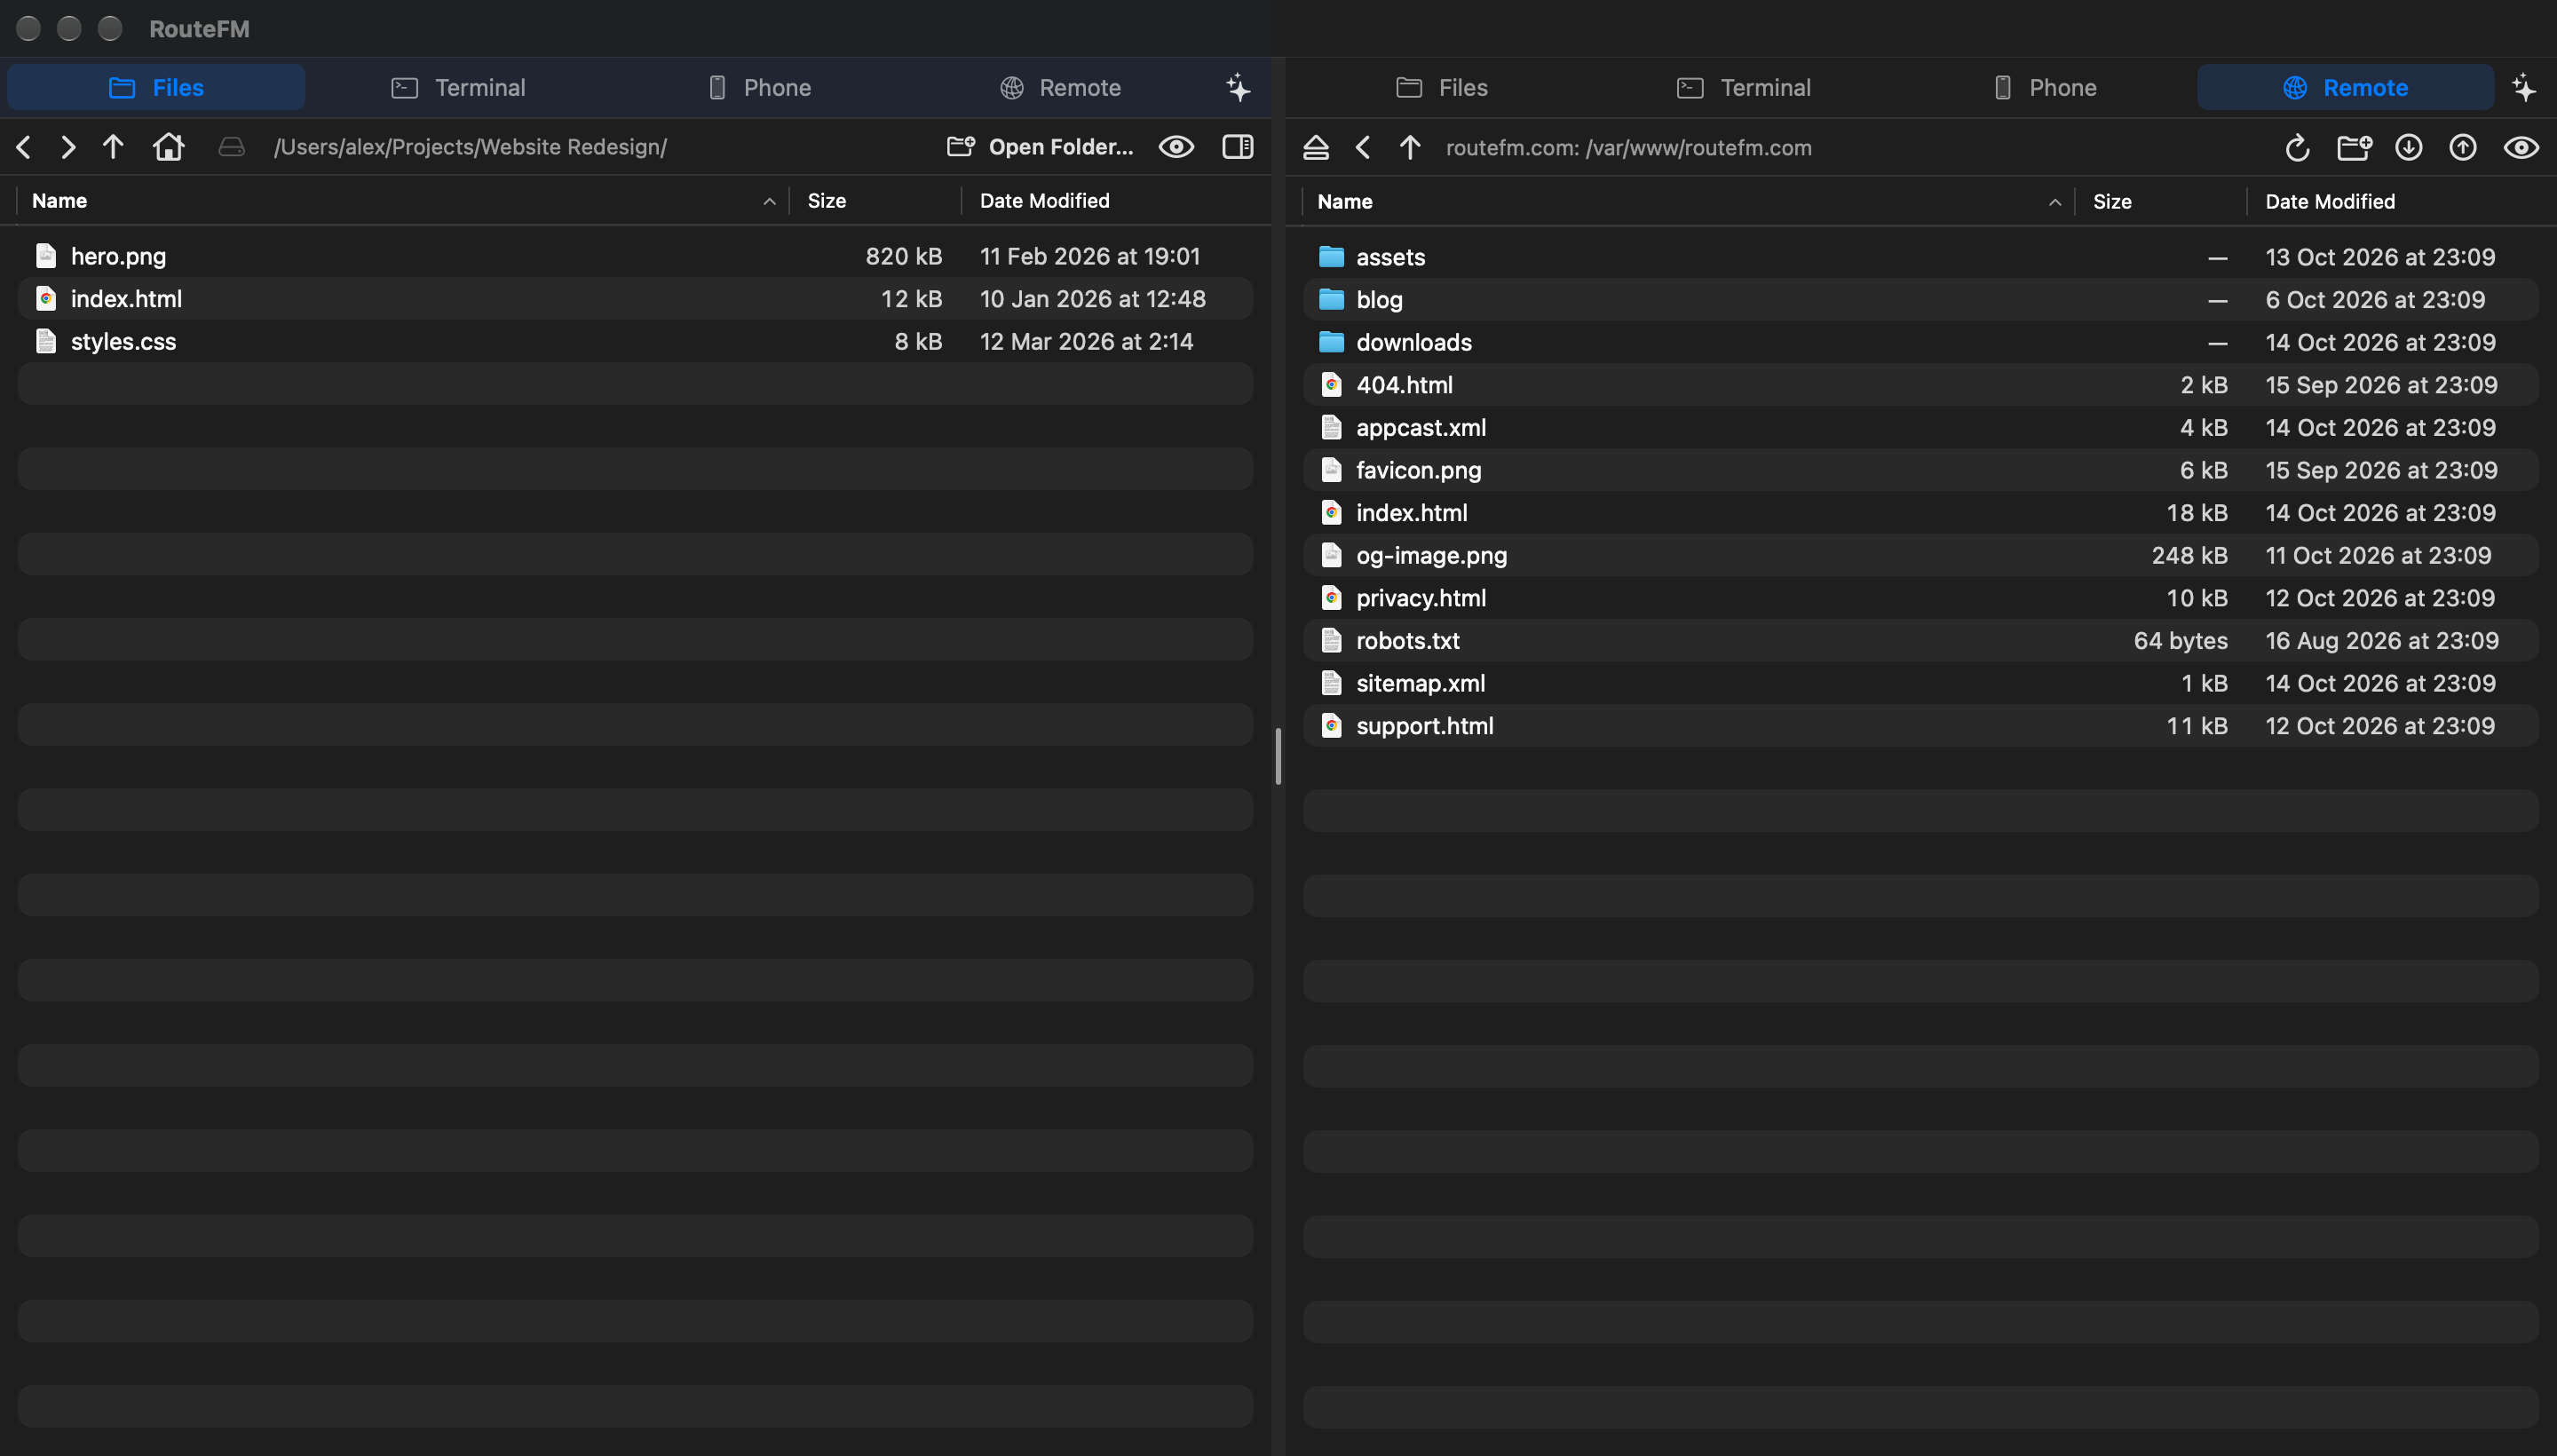Switch to Phone tab in right pane
This screenshot has height=1456, width=2557.
2044,87
